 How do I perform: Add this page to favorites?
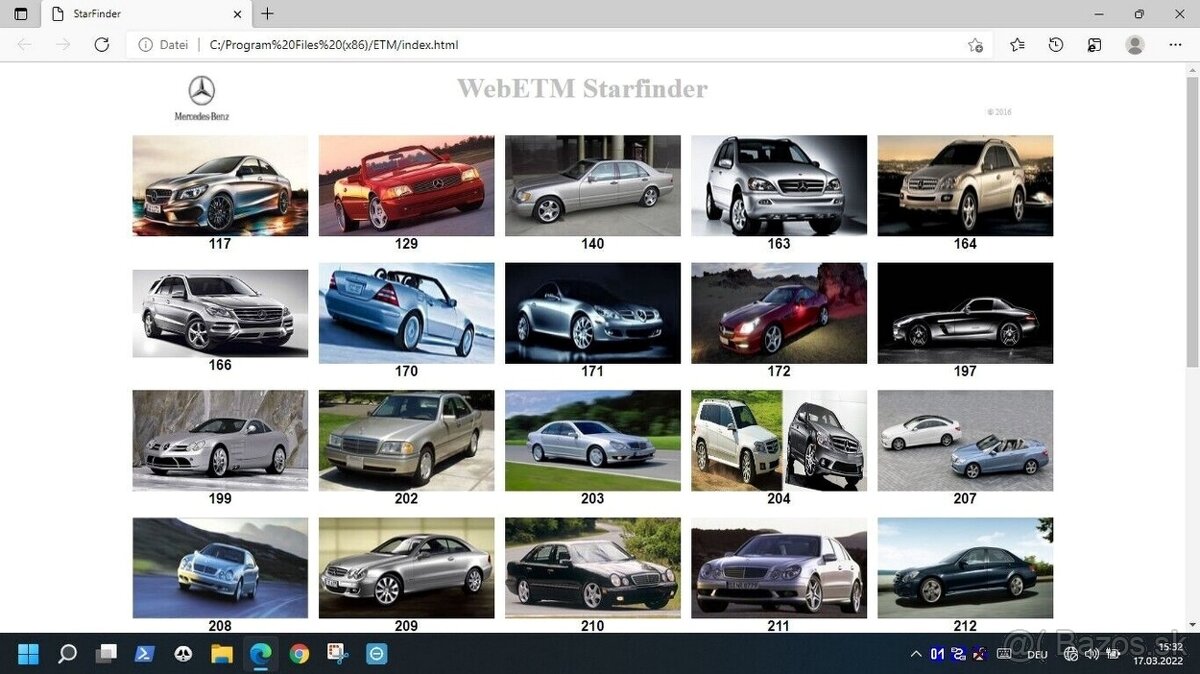click(x=975, y=45)
